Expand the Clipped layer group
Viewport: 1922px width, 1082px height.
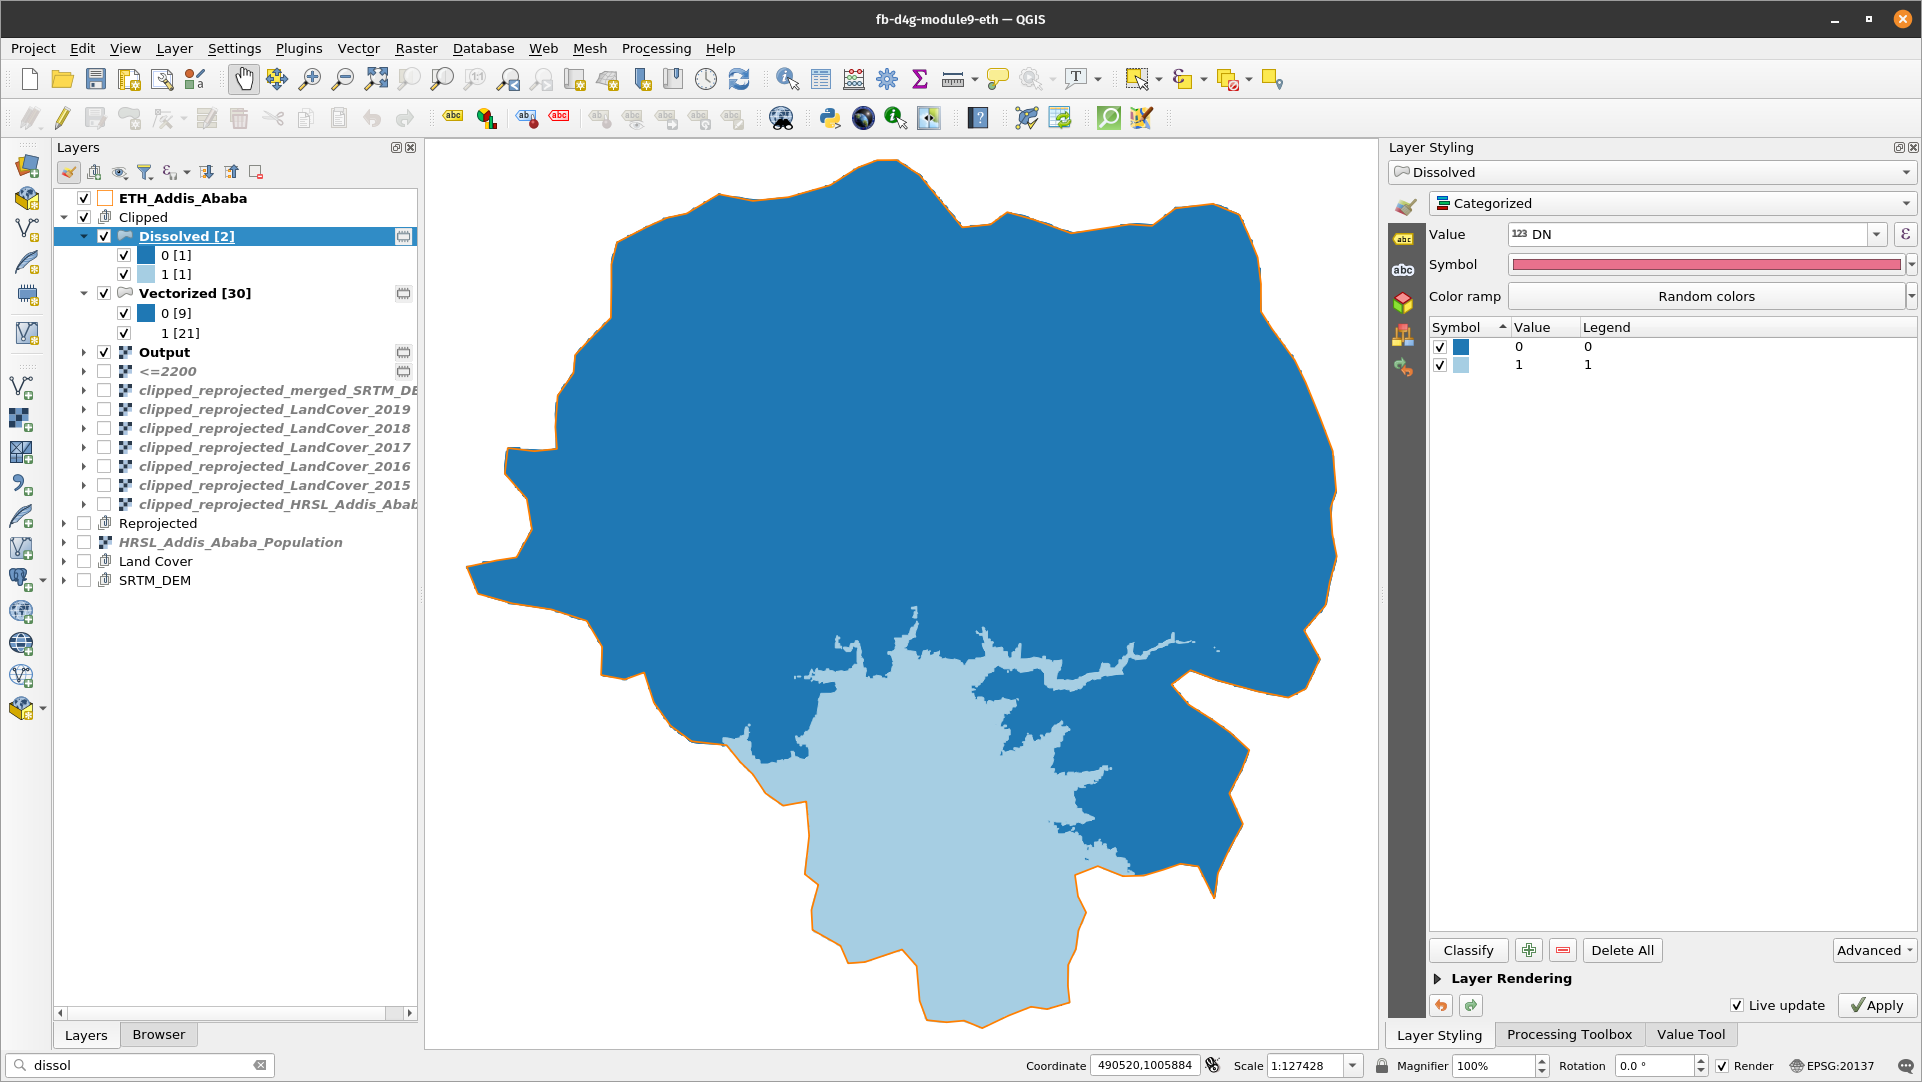click(63, 216)
